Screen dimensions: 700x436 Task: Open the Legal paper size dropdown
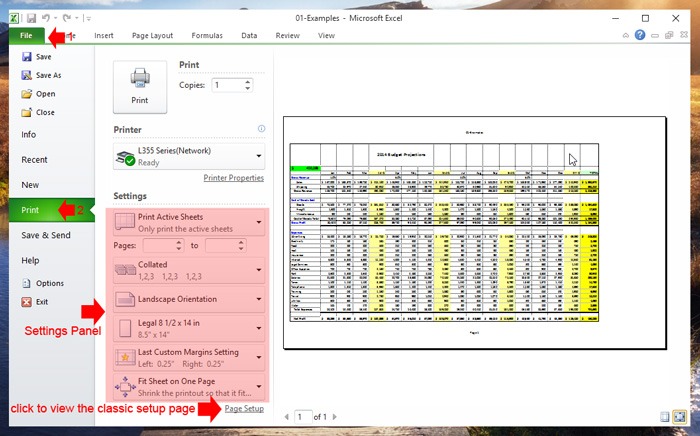point(189,328)
